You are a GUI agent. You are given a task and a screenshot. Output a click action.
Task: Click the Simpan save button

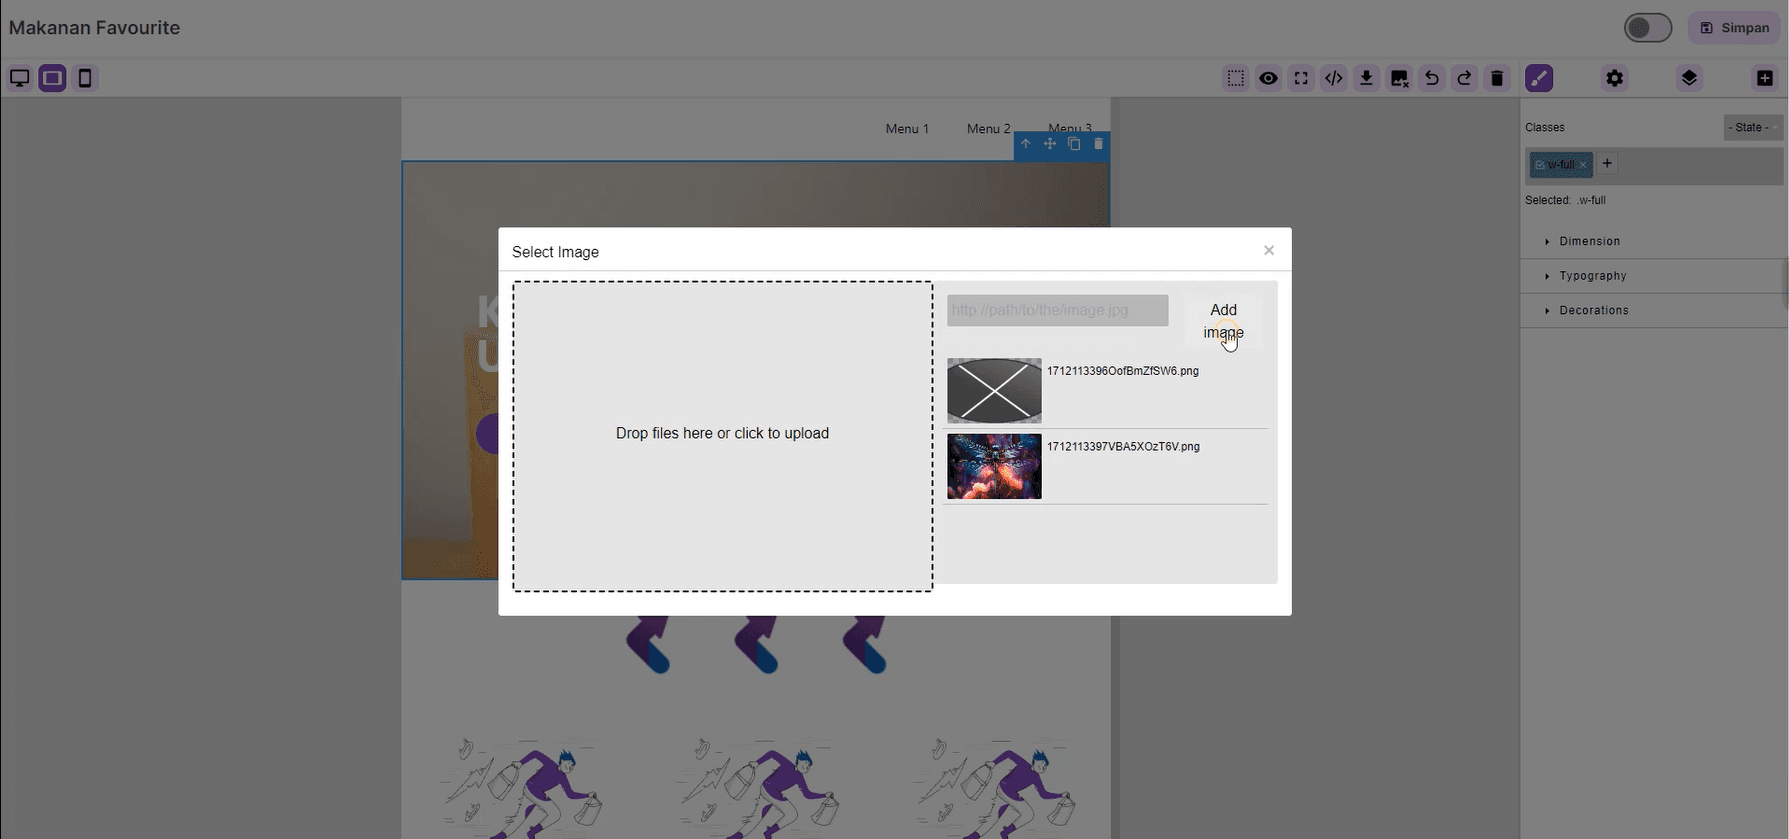pyautogui.click(x=1735, y=28)
